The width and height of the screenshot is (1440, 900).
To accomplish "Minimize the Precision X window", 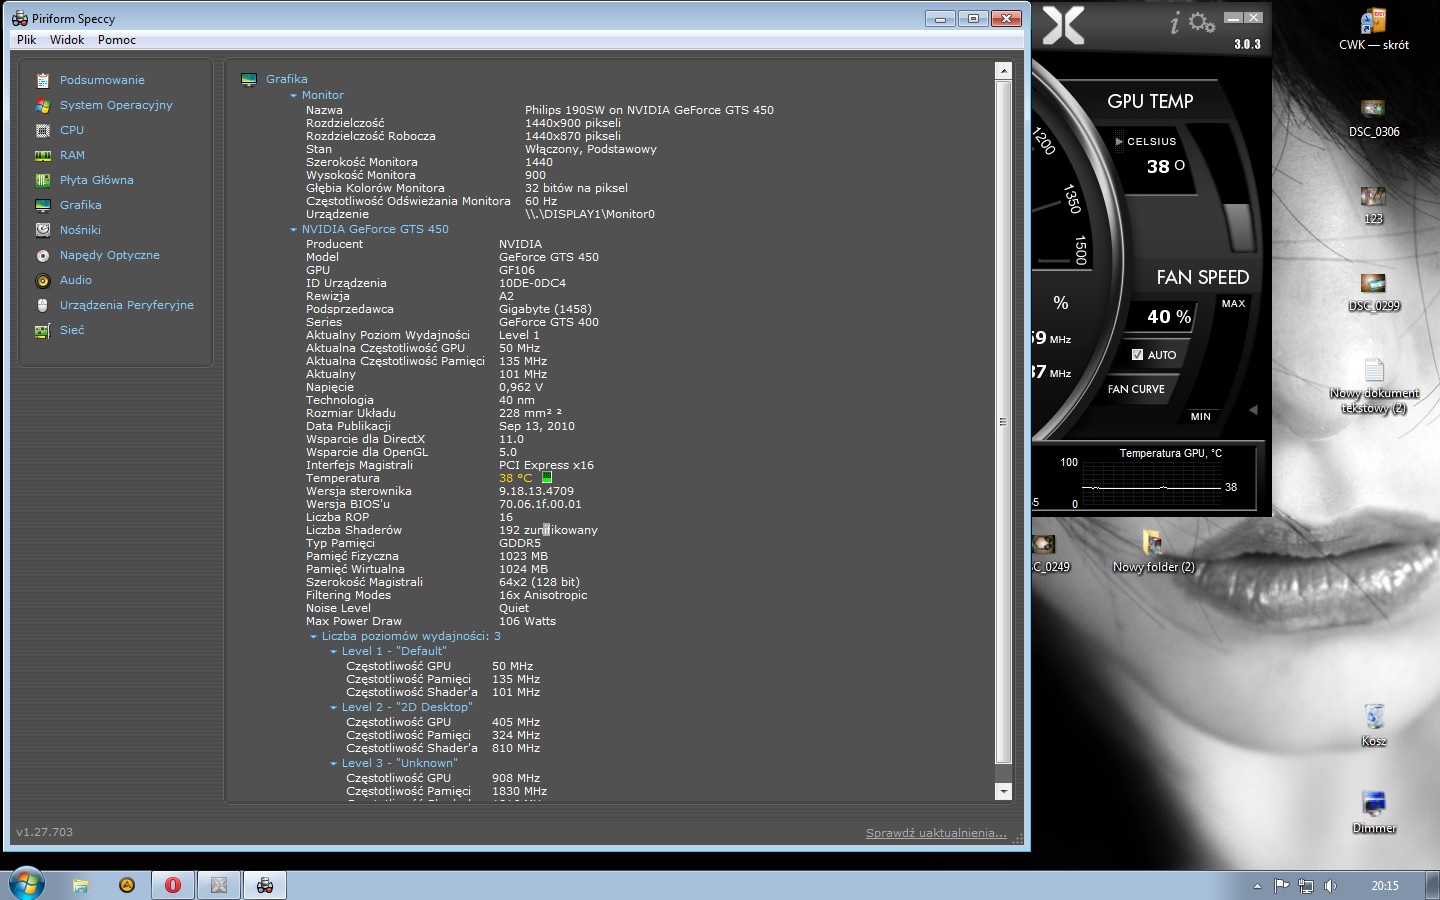I will (1233, 18).
